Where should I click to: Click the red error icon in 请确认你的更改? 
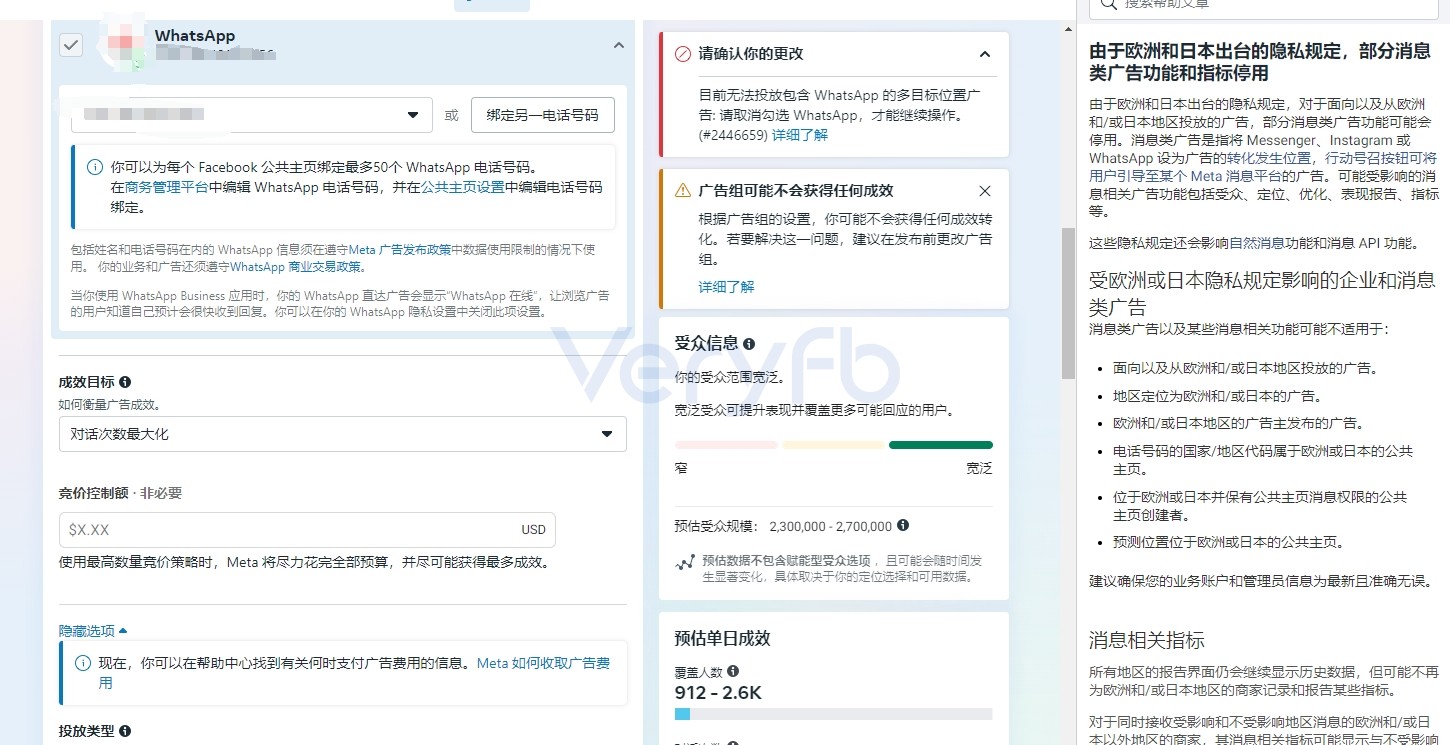(x=683, y=53)
